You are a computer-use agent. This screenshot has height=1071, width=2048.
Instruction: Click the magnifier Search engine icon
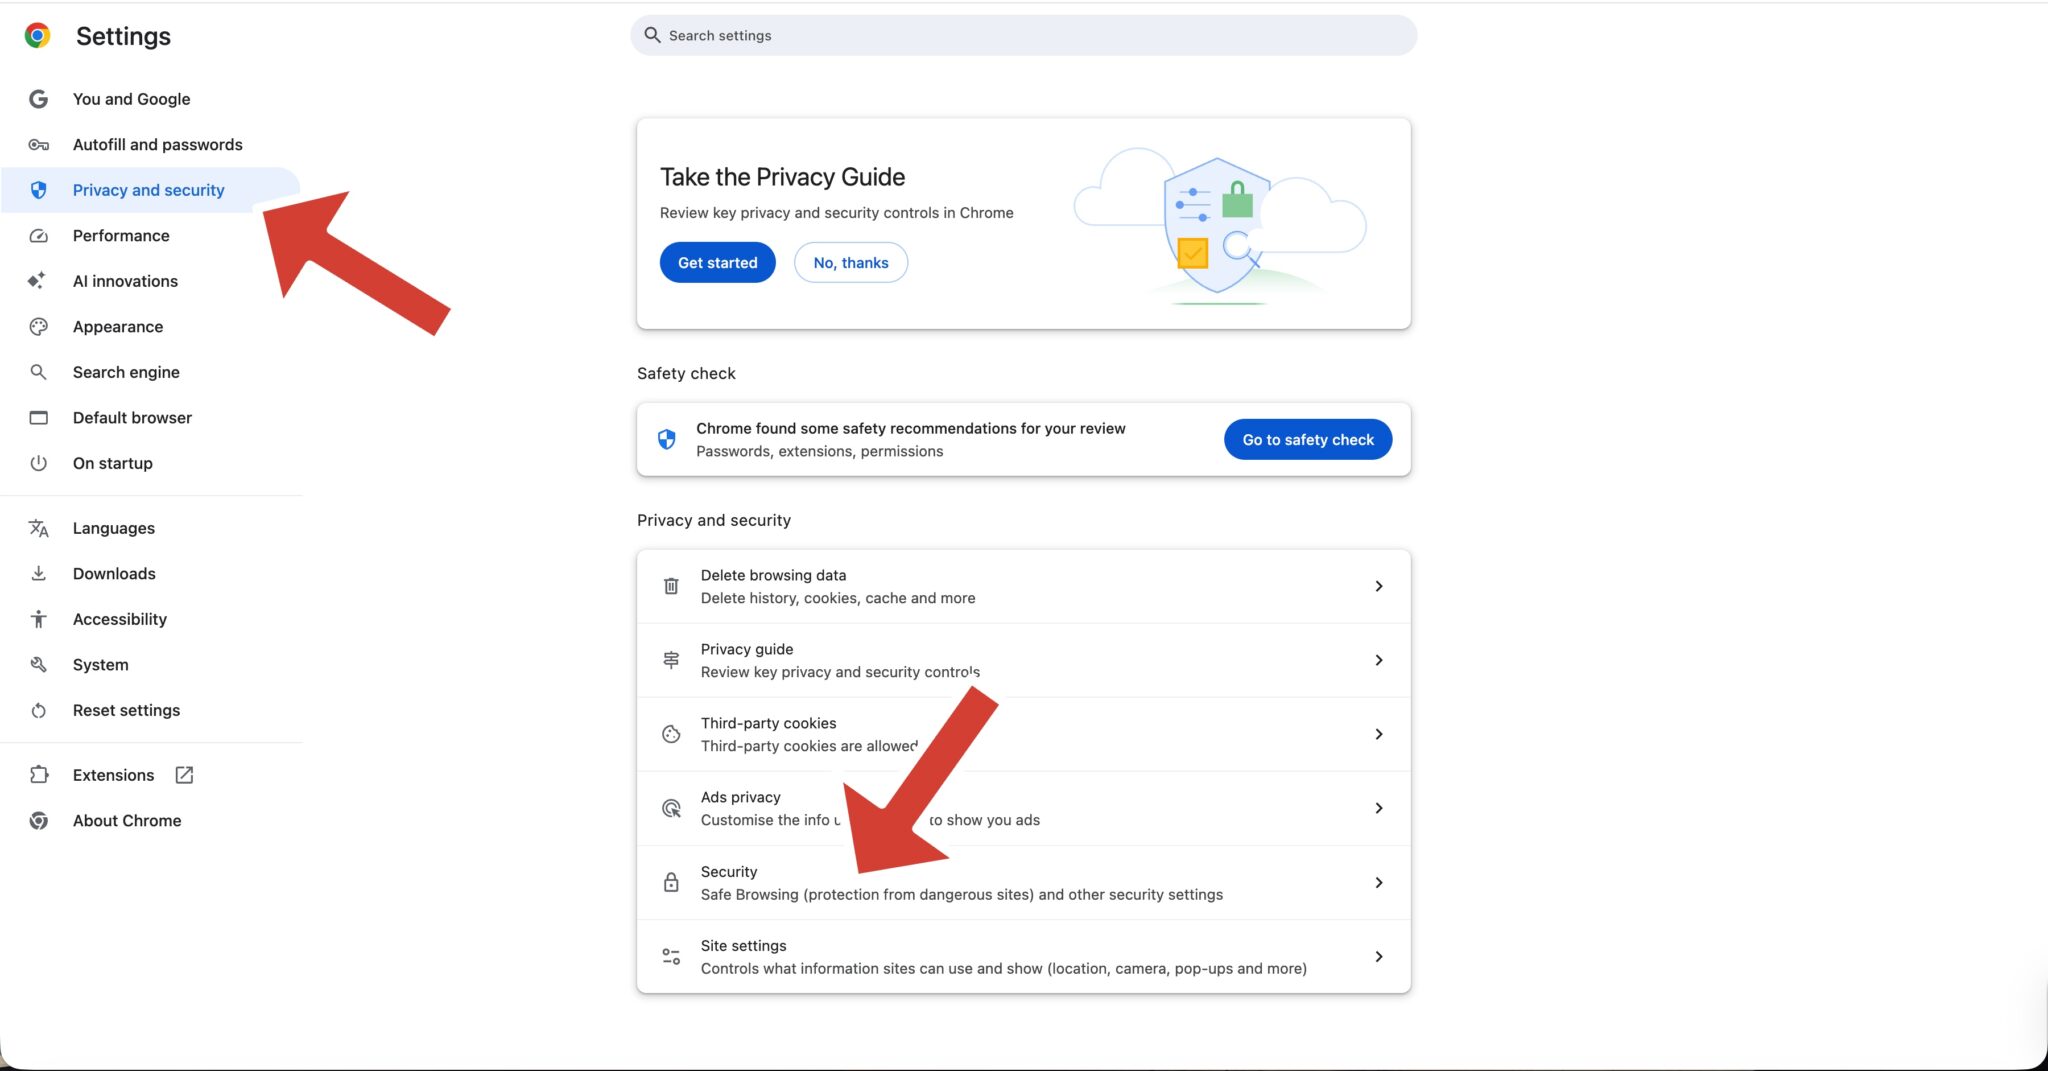click(38, 372)
